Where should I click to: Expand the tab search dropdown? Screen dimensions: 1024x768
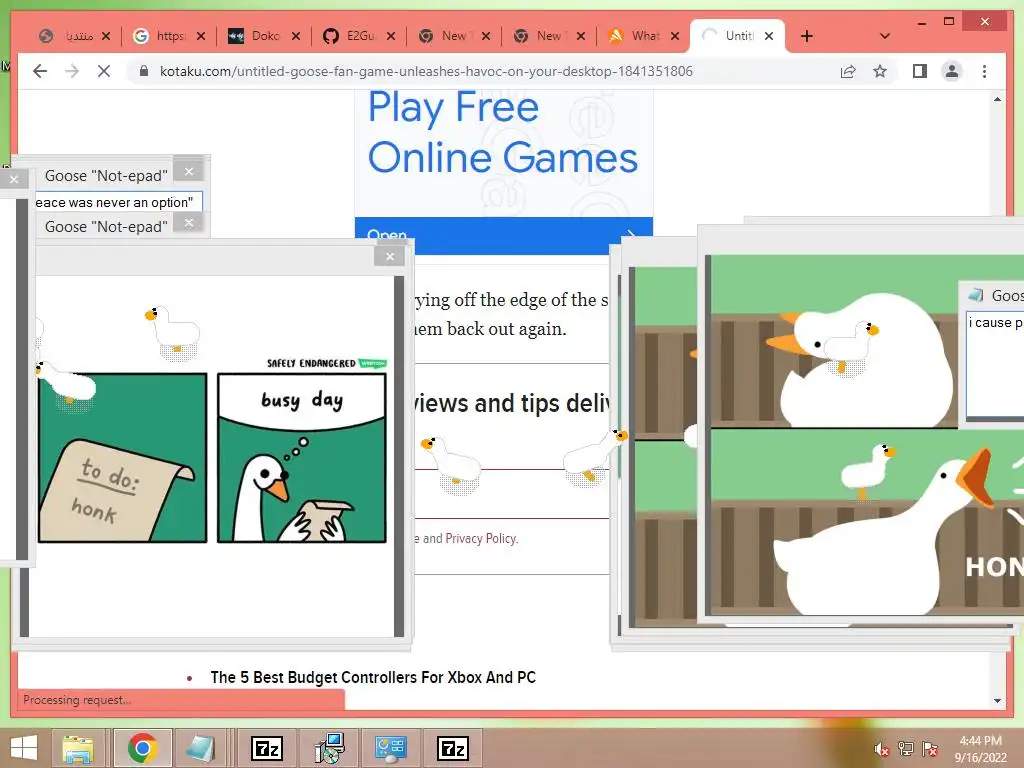[885, 36]
